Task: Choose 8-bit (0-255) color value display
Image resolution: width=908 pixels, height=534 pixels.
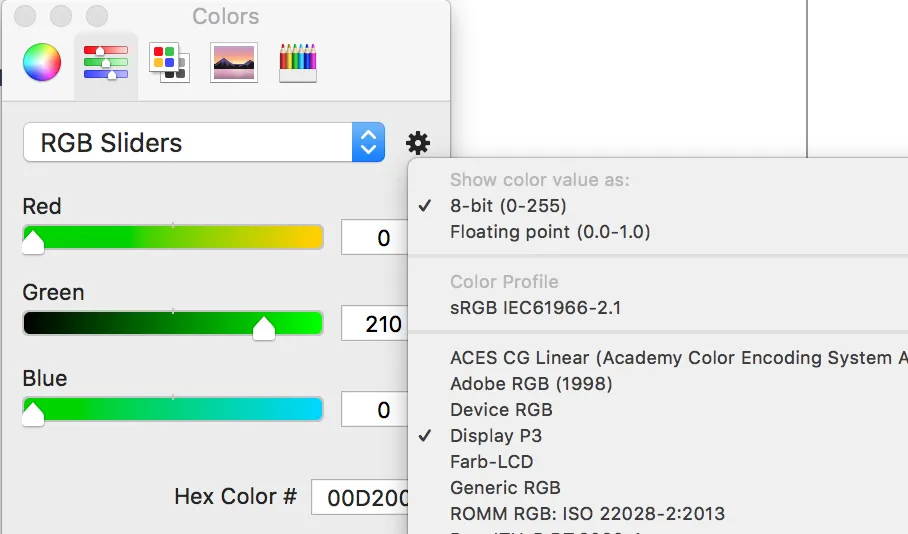Action: click(508, 206)
